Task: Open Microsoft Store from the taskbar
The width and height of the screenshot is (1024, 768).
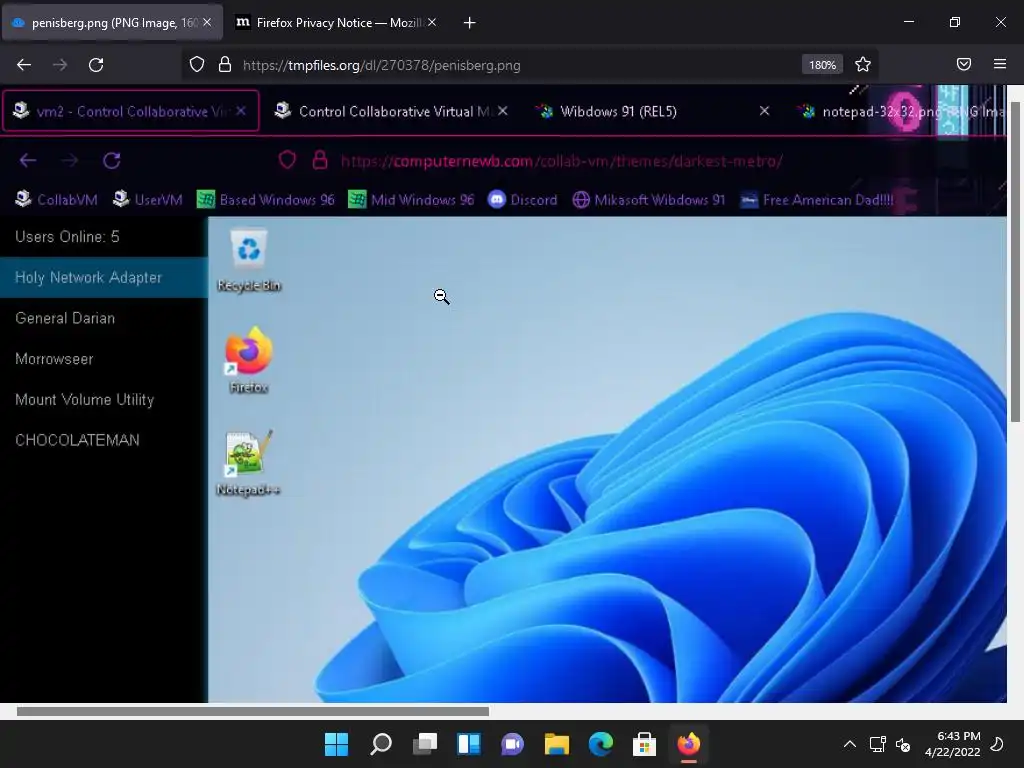Action: point(645,744)
